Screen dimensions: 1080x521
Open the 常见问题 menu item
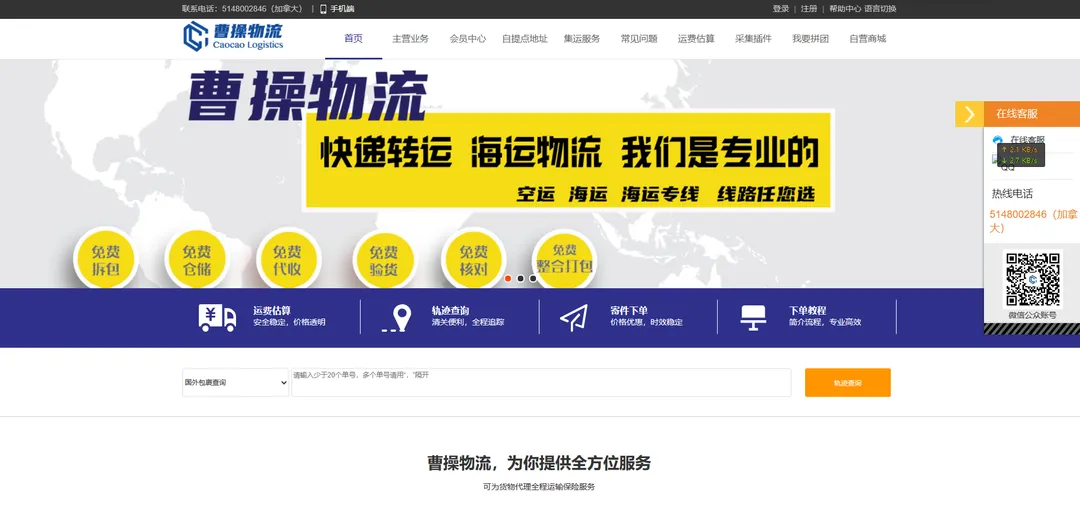(x=639, y=39)
